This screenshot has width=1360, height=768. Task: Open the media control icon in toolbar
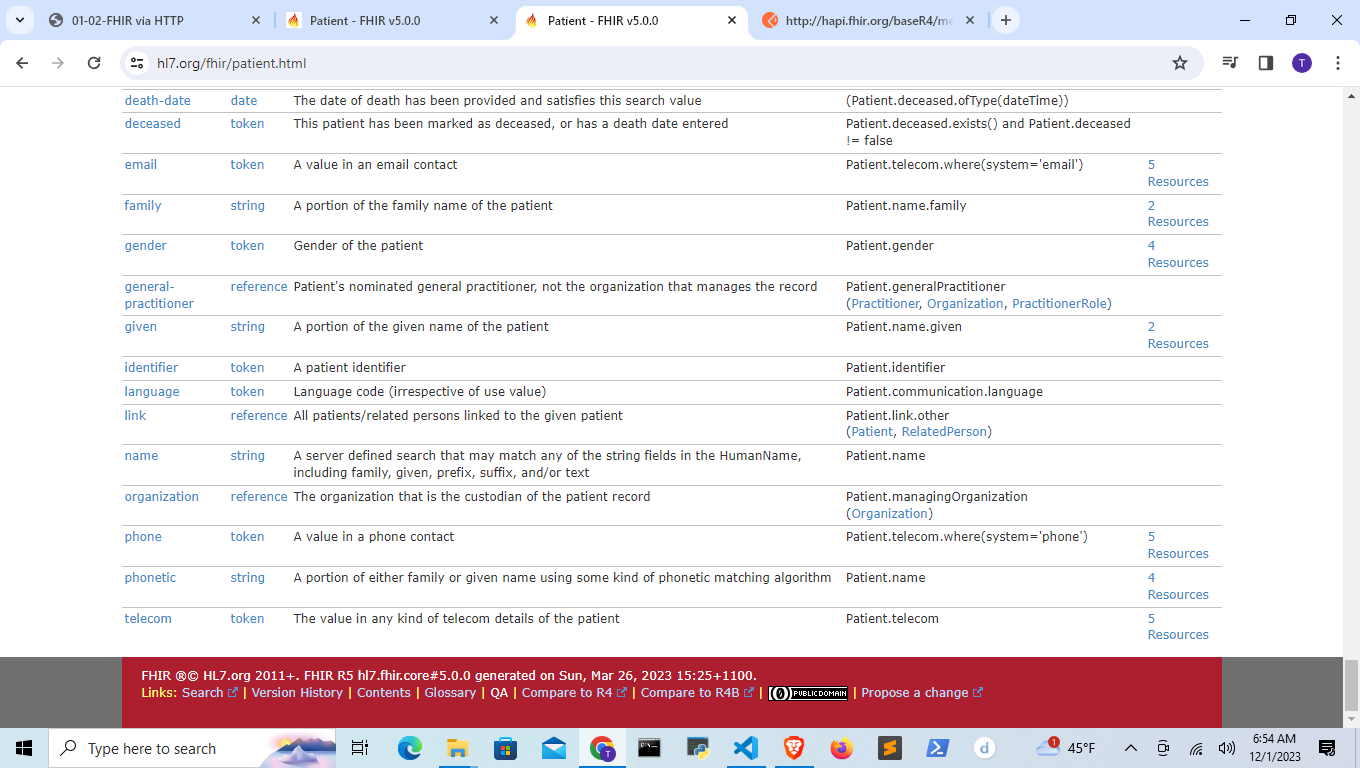click(x=1230, y=63)
